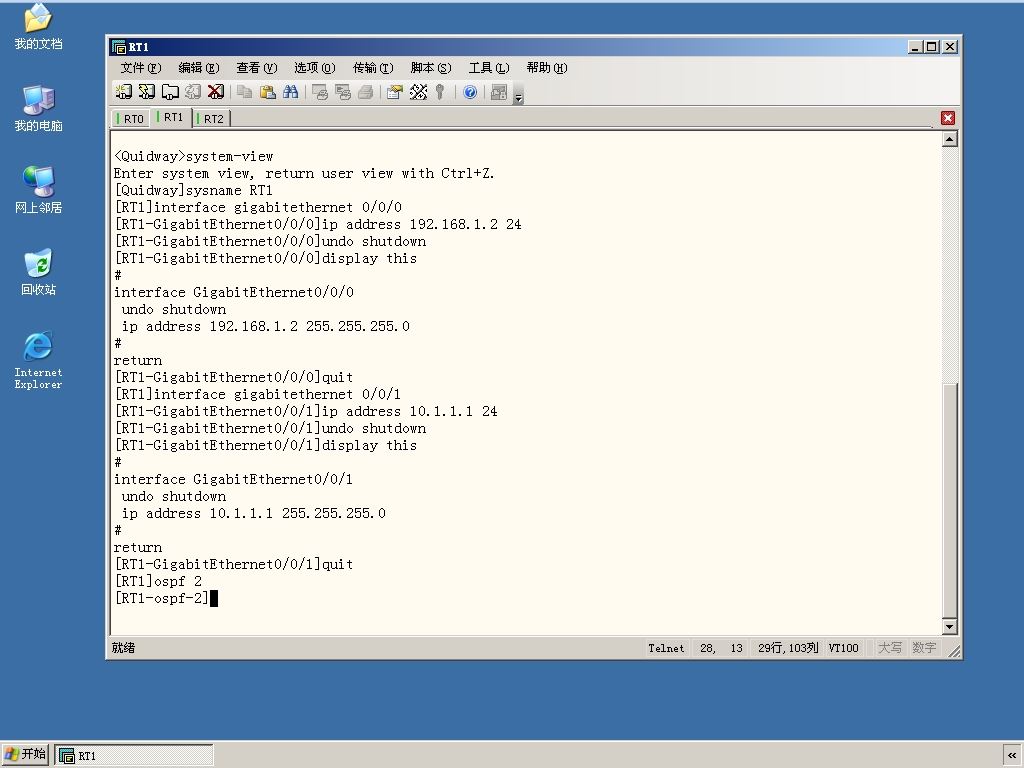Click the Connect in Tab icon
The image size is (1024, 768).
click(170, 92)
